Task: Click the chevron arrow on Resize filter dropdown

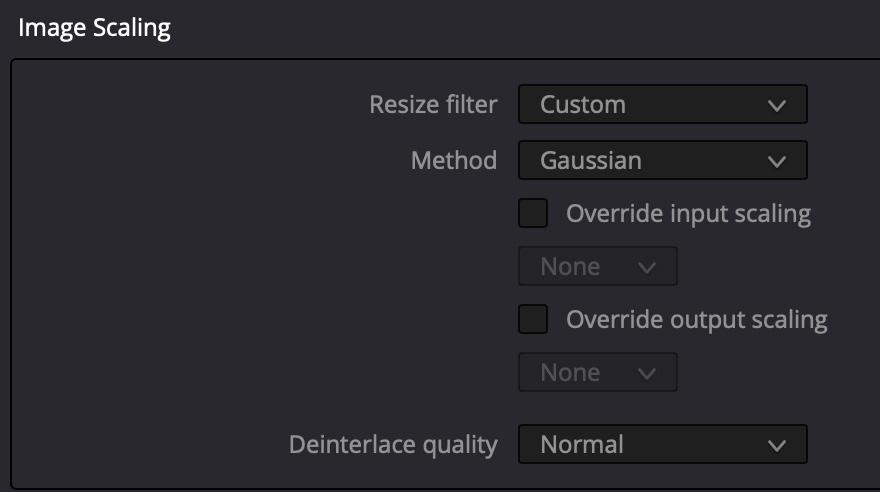Action: point(777,105)
